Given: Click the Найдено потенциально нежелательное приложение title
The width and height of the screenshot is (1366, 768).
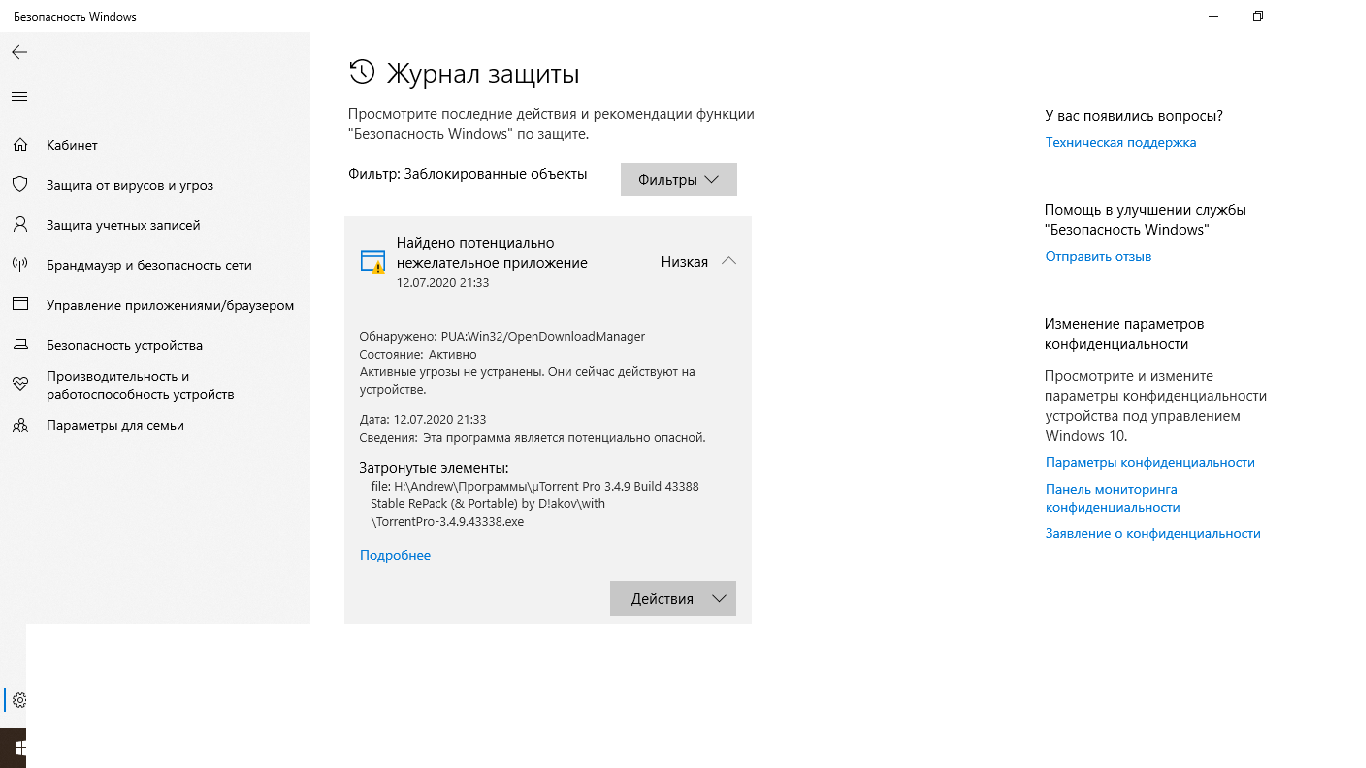Looking at the screenshot, I should [492, 253].
